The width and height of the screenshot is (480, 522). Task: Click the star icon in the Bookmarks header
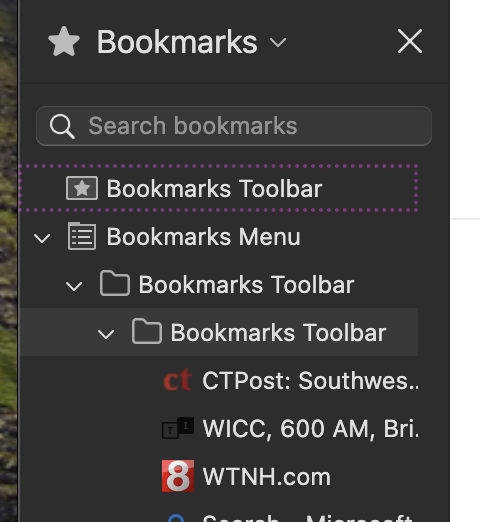click(x=64, y=42)
